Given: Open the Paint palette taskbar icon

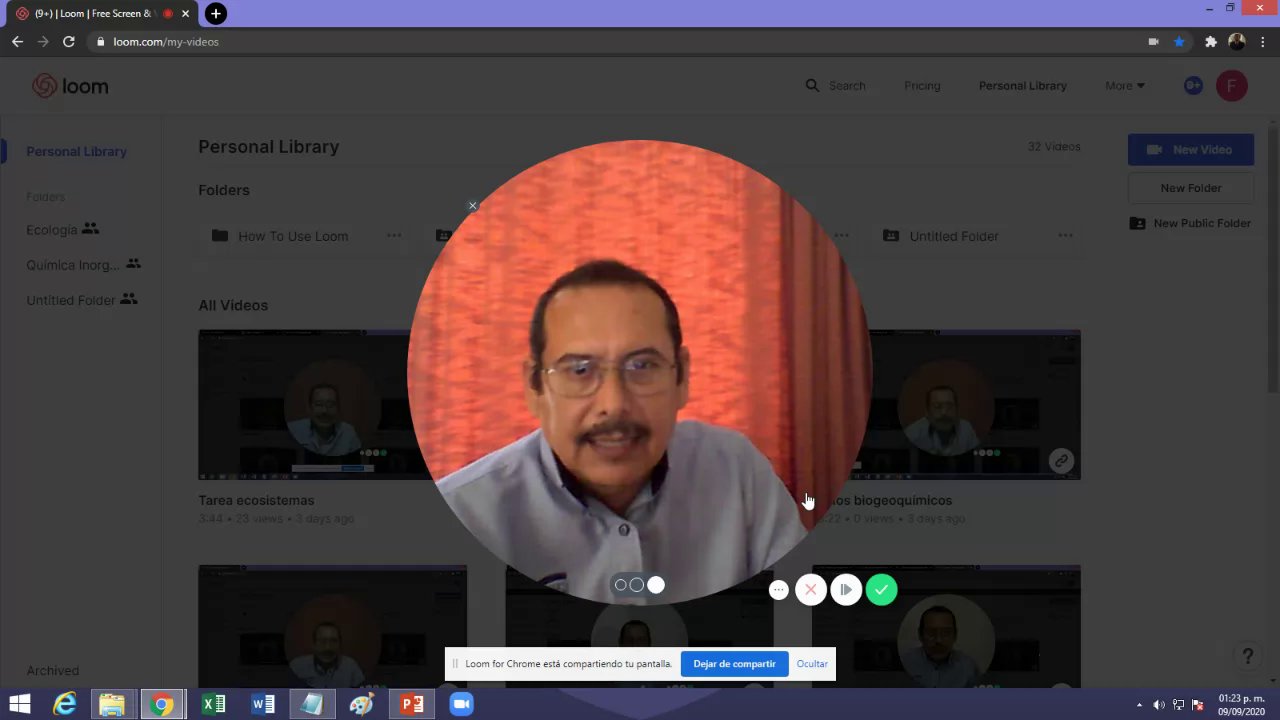Looking at the screenshot, I should [361, 704].
